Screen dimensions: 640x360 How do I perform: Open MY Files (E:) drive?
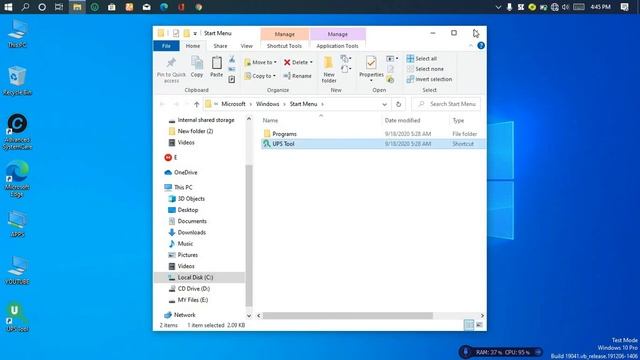193,300
